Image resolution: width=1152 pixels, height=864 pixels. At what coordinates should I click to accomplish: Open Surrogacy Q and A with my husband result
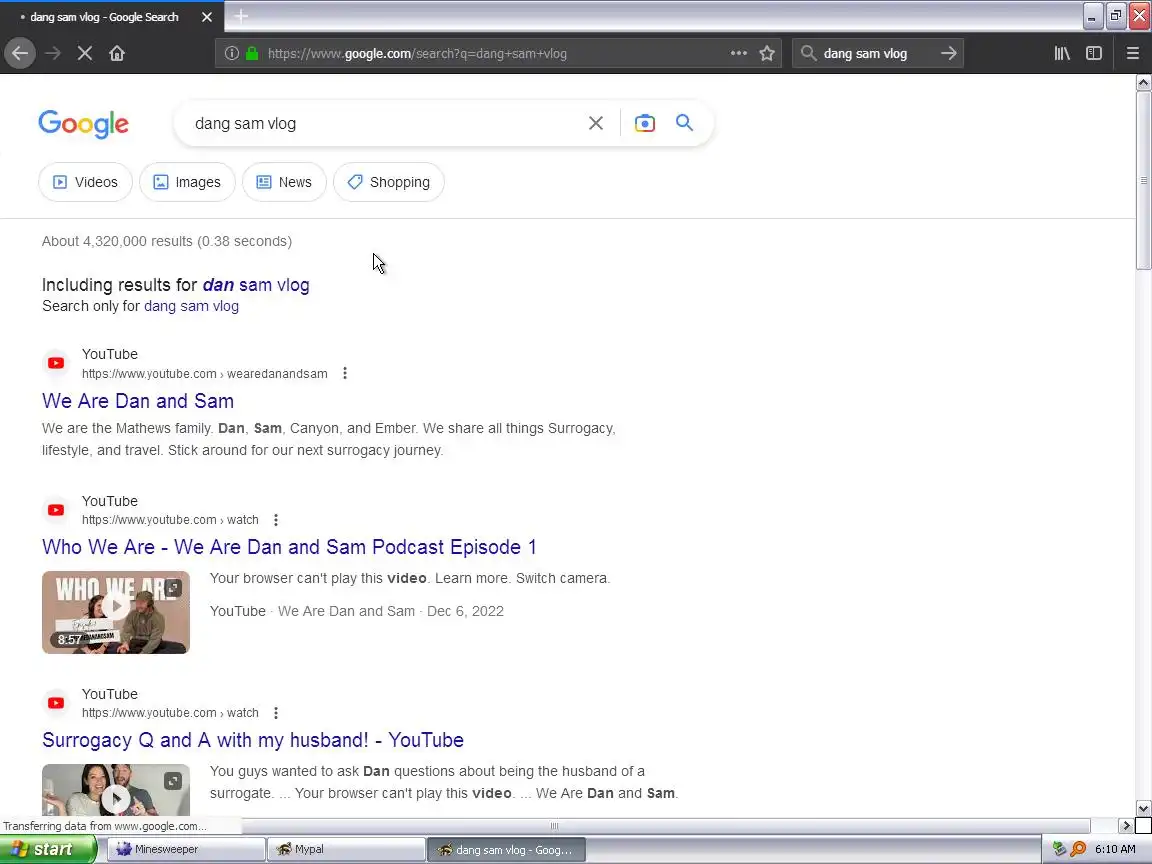coord(253,740)
